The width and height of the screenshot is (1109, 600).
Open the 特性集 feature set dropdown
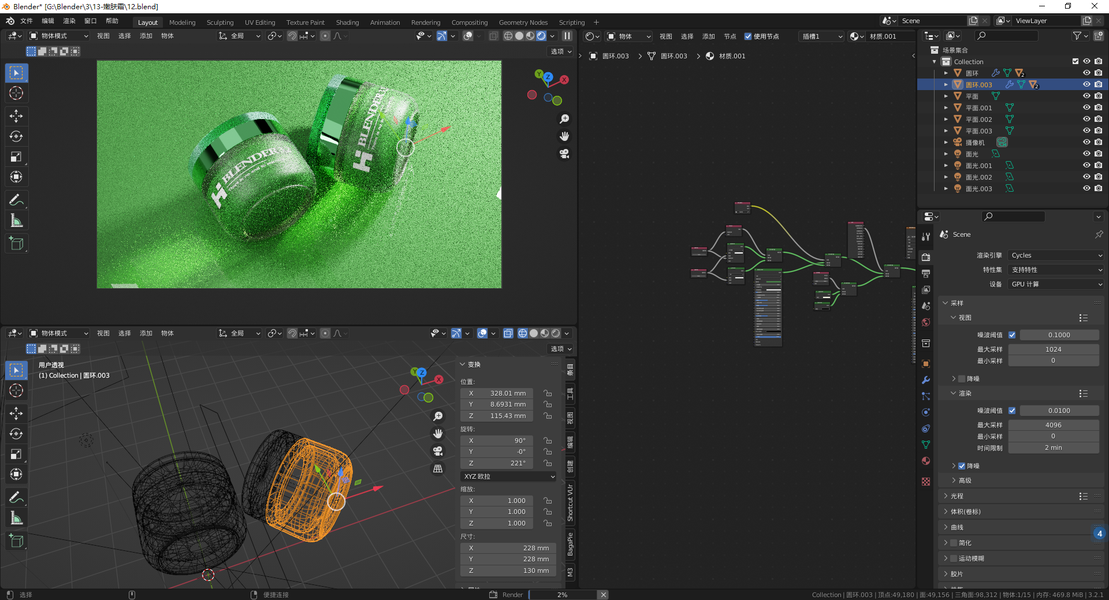pos(1056,270)
